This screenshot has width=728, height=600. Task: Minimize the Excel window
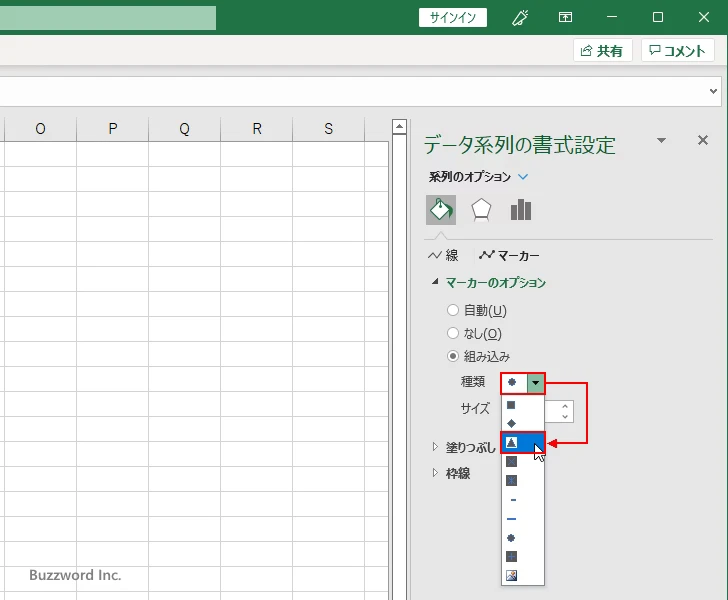(611, 18)
